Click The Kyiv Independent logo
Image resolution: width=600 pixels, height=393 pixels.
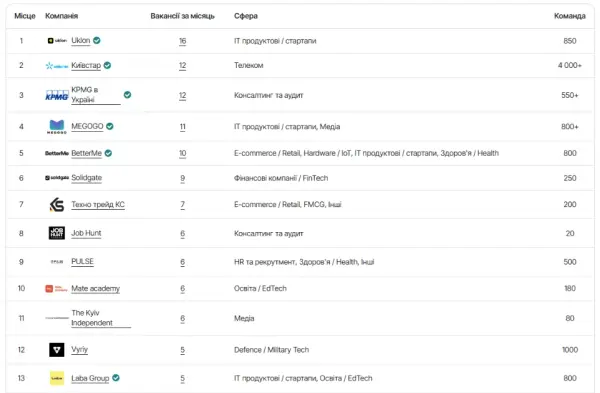coord(57,318)
